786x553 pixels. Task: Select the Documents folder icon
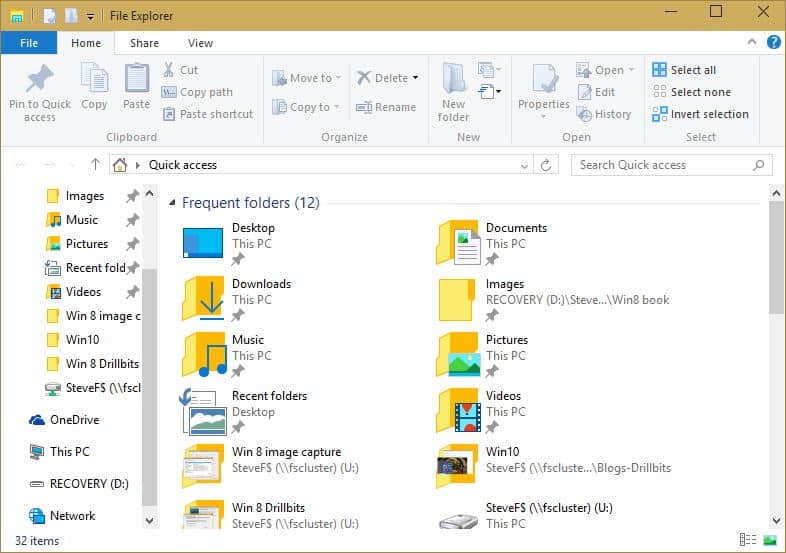click(x=458, y=243)
